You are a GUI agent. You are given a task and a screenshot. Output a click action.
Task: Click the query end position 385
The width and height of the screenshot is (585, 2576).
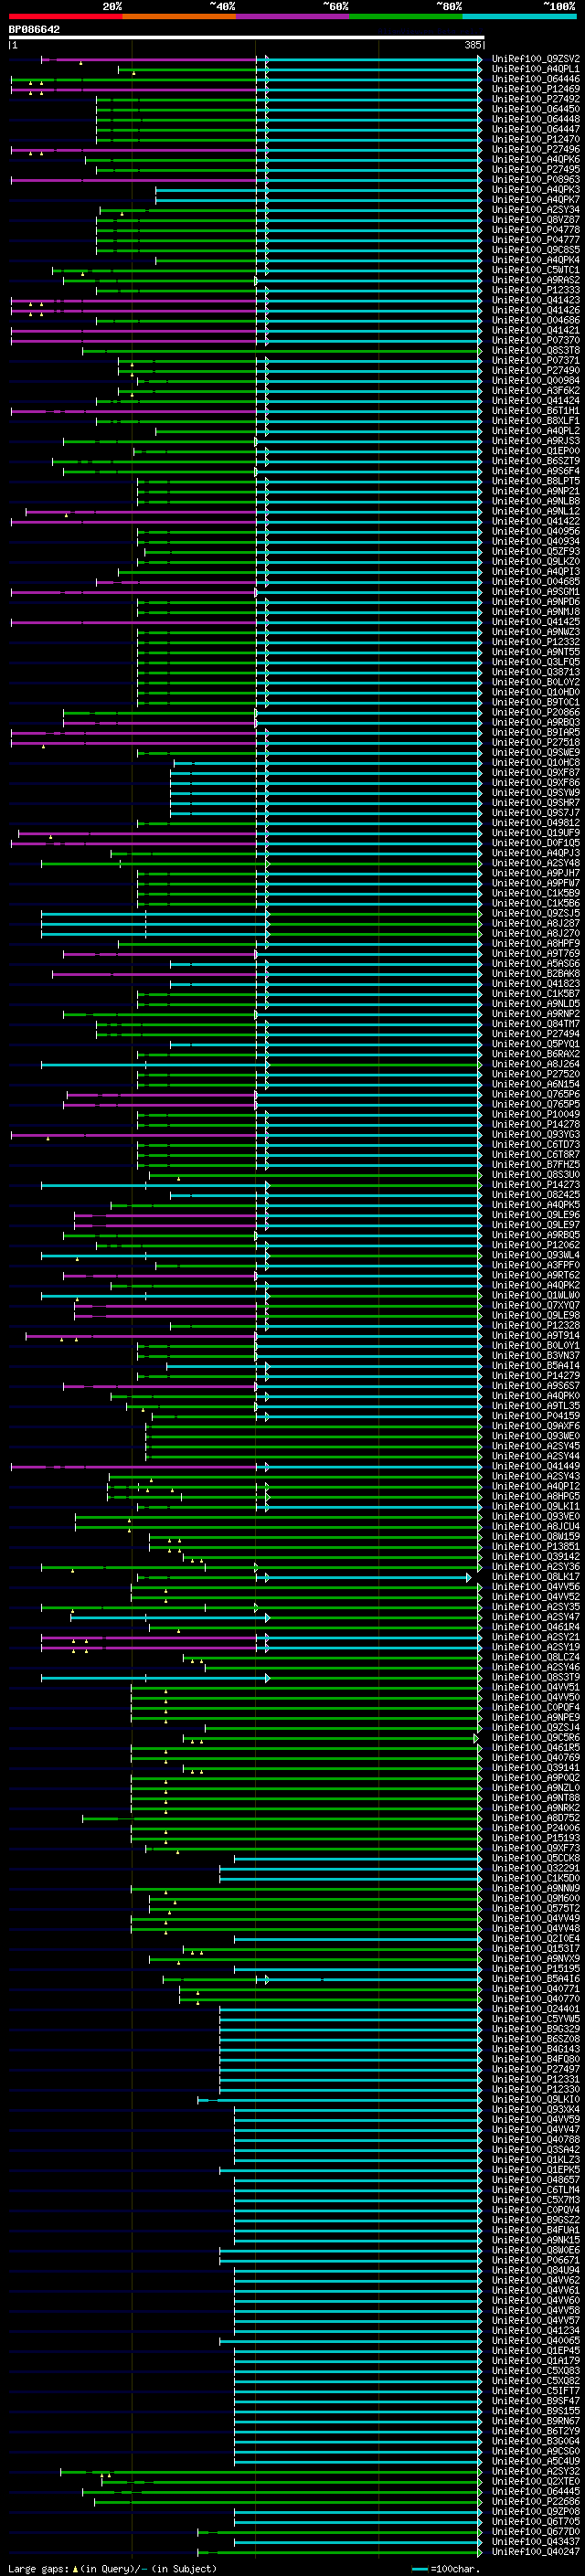[x=473, y=46]
